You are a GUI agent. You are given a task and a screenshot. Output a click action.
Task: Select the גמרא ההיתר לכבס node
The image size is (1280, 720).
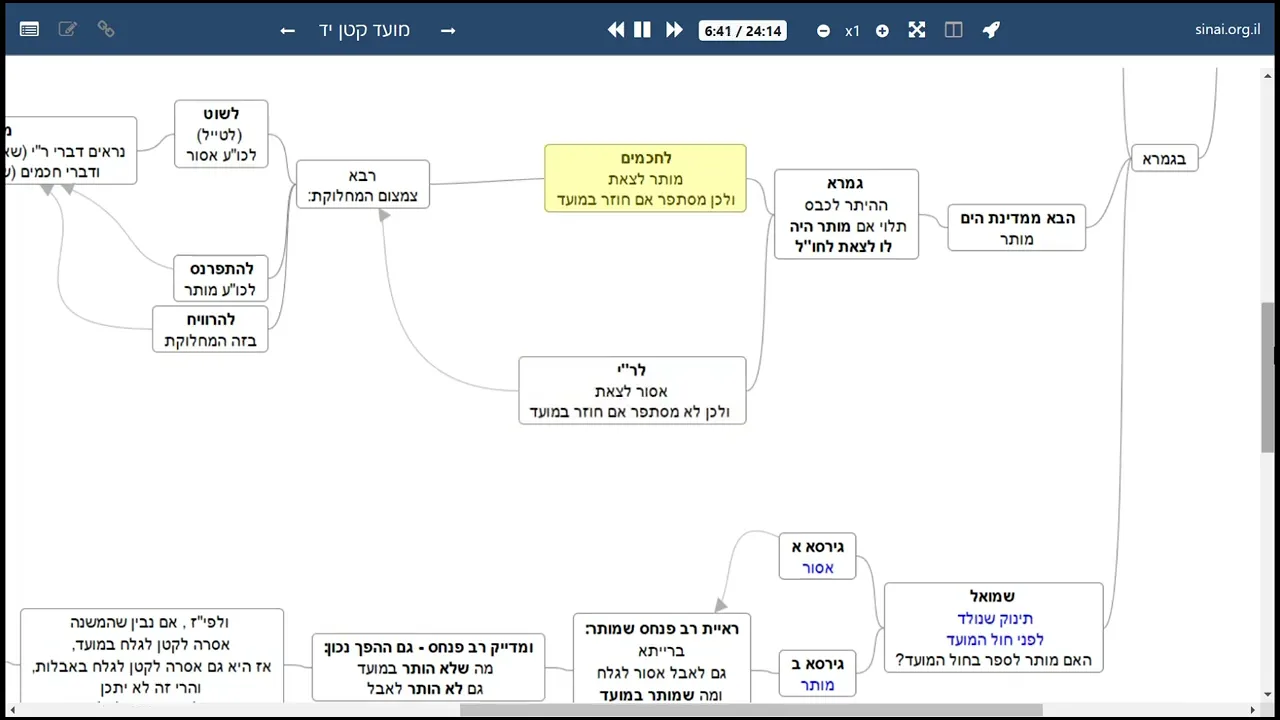pyautogui.click(x=846, y=214)
